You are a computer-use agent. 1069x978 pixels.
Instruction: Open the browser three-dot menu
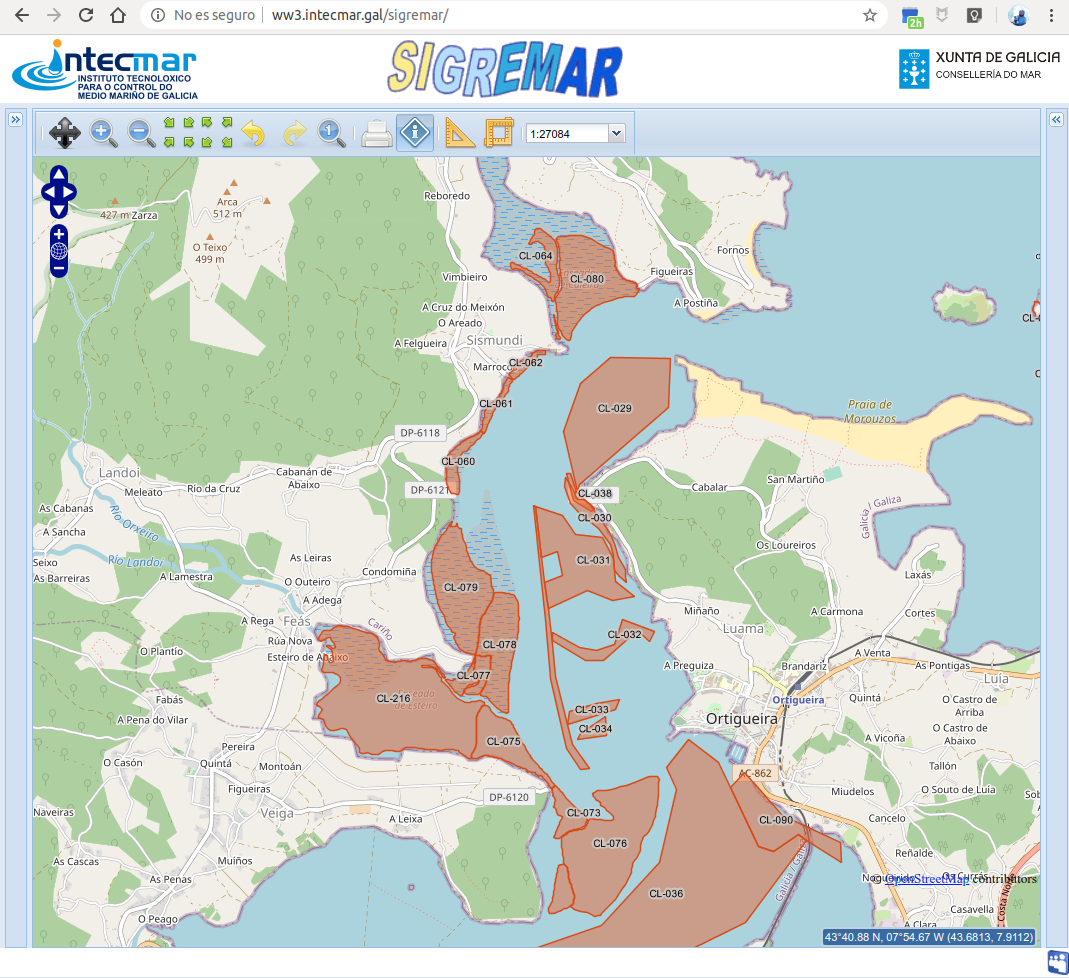1051,15
